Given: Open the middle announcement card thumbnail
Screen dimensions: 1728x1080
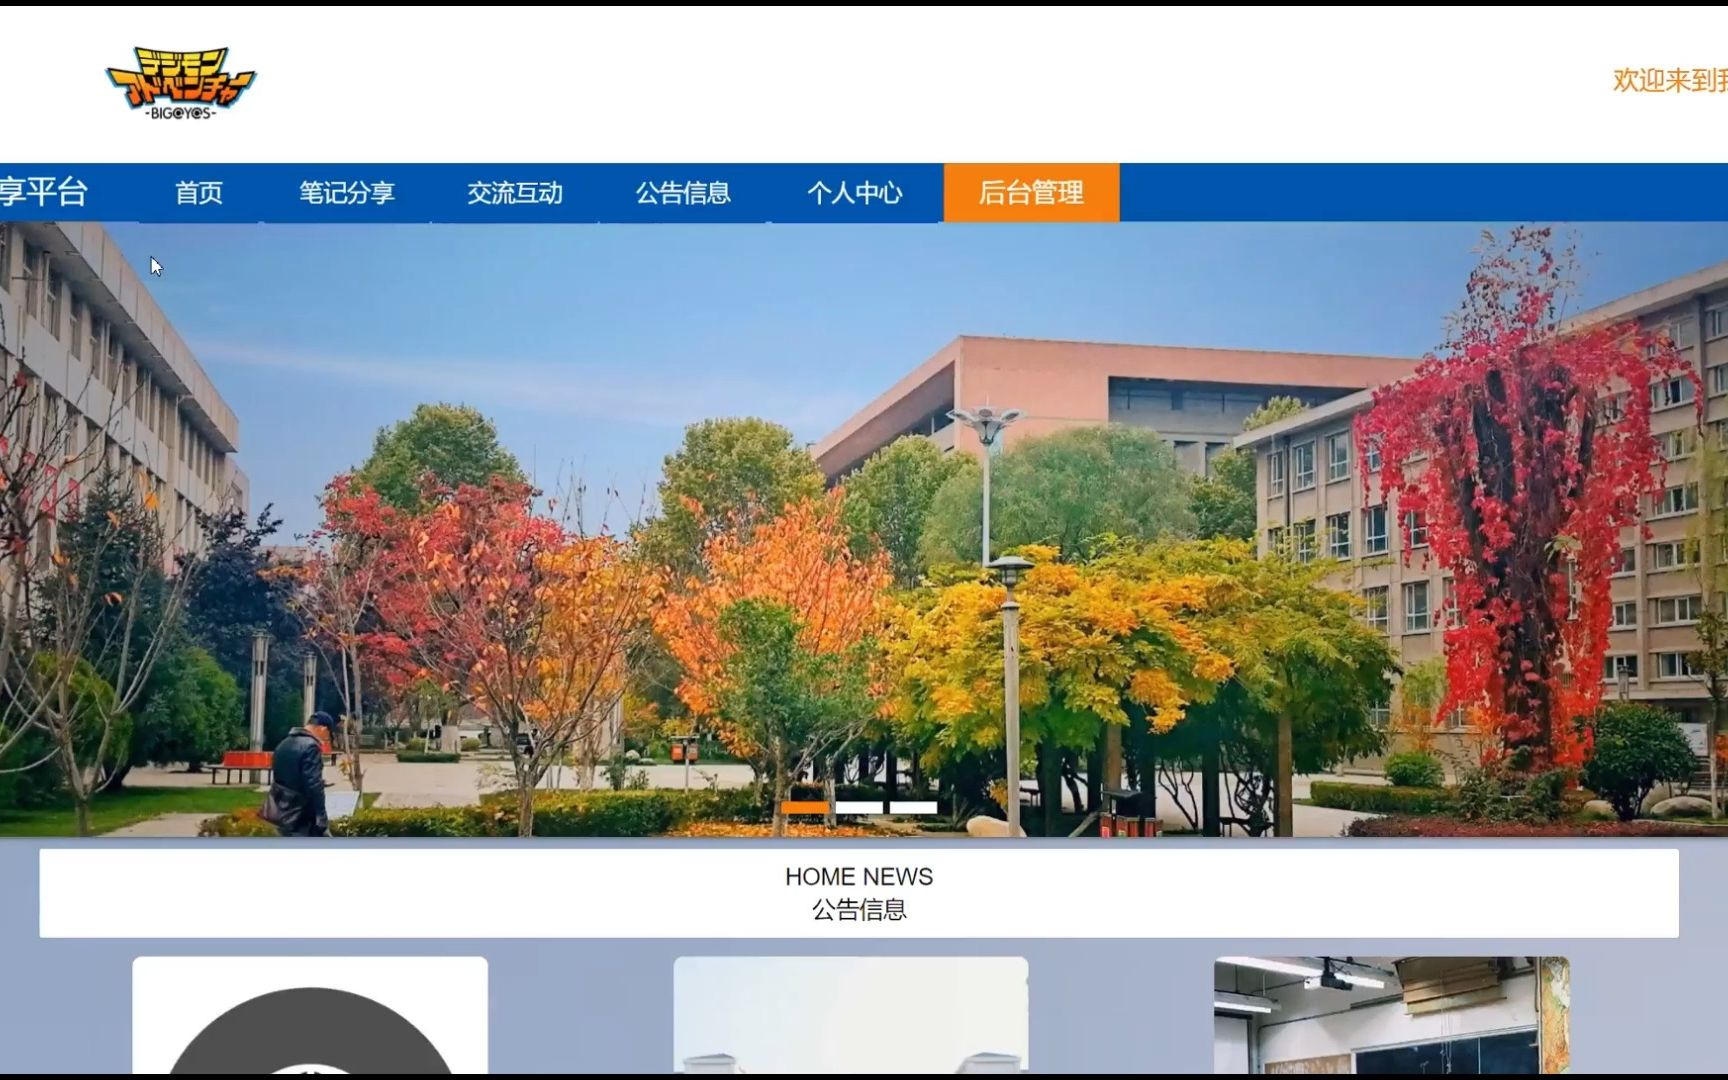Looking at the screenshot, I should tap(851, 1015).
